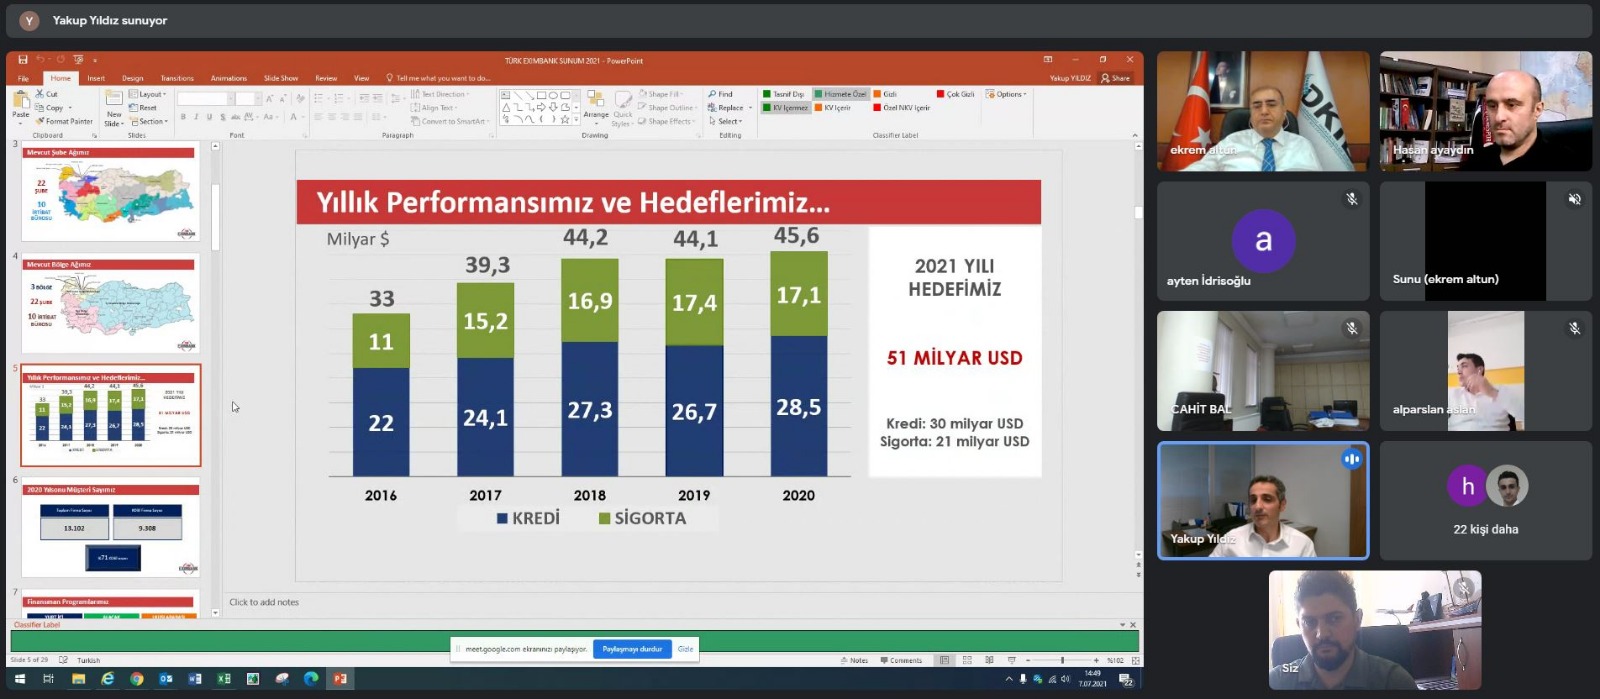Open the Animations tab

pyautogui.click(x=228, y=78)
